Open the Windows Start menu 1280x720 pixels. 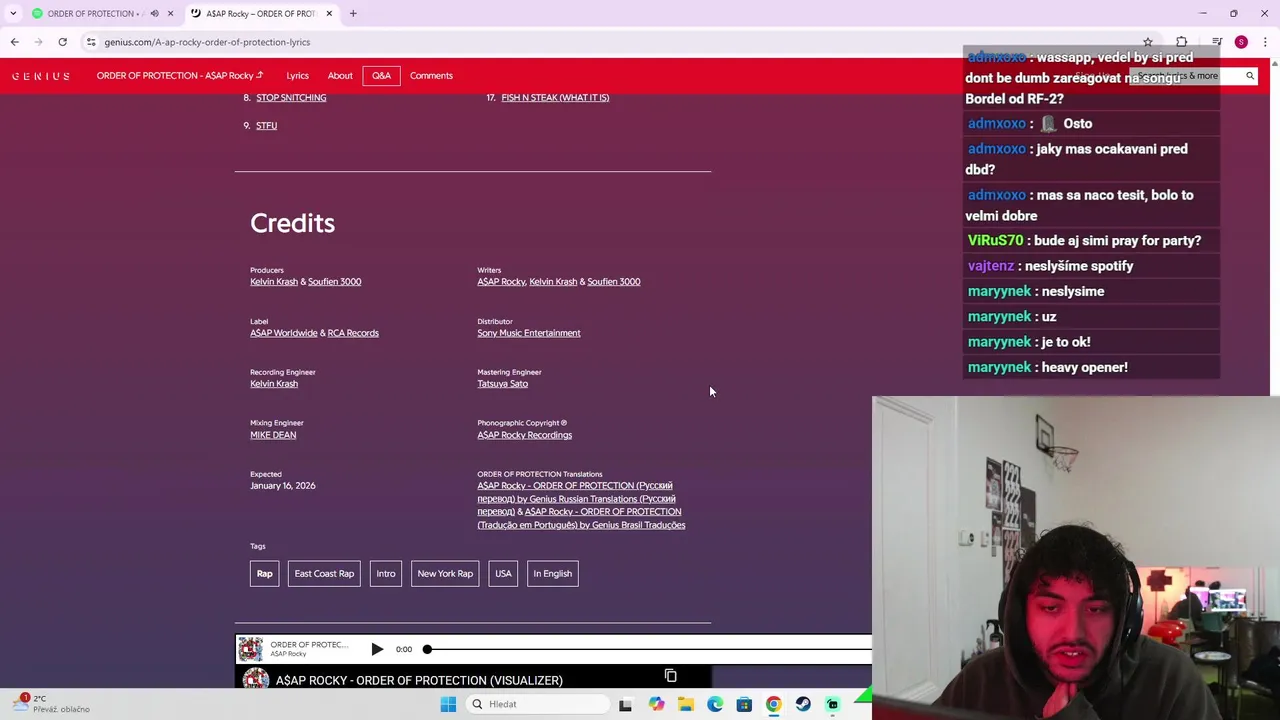448,704
